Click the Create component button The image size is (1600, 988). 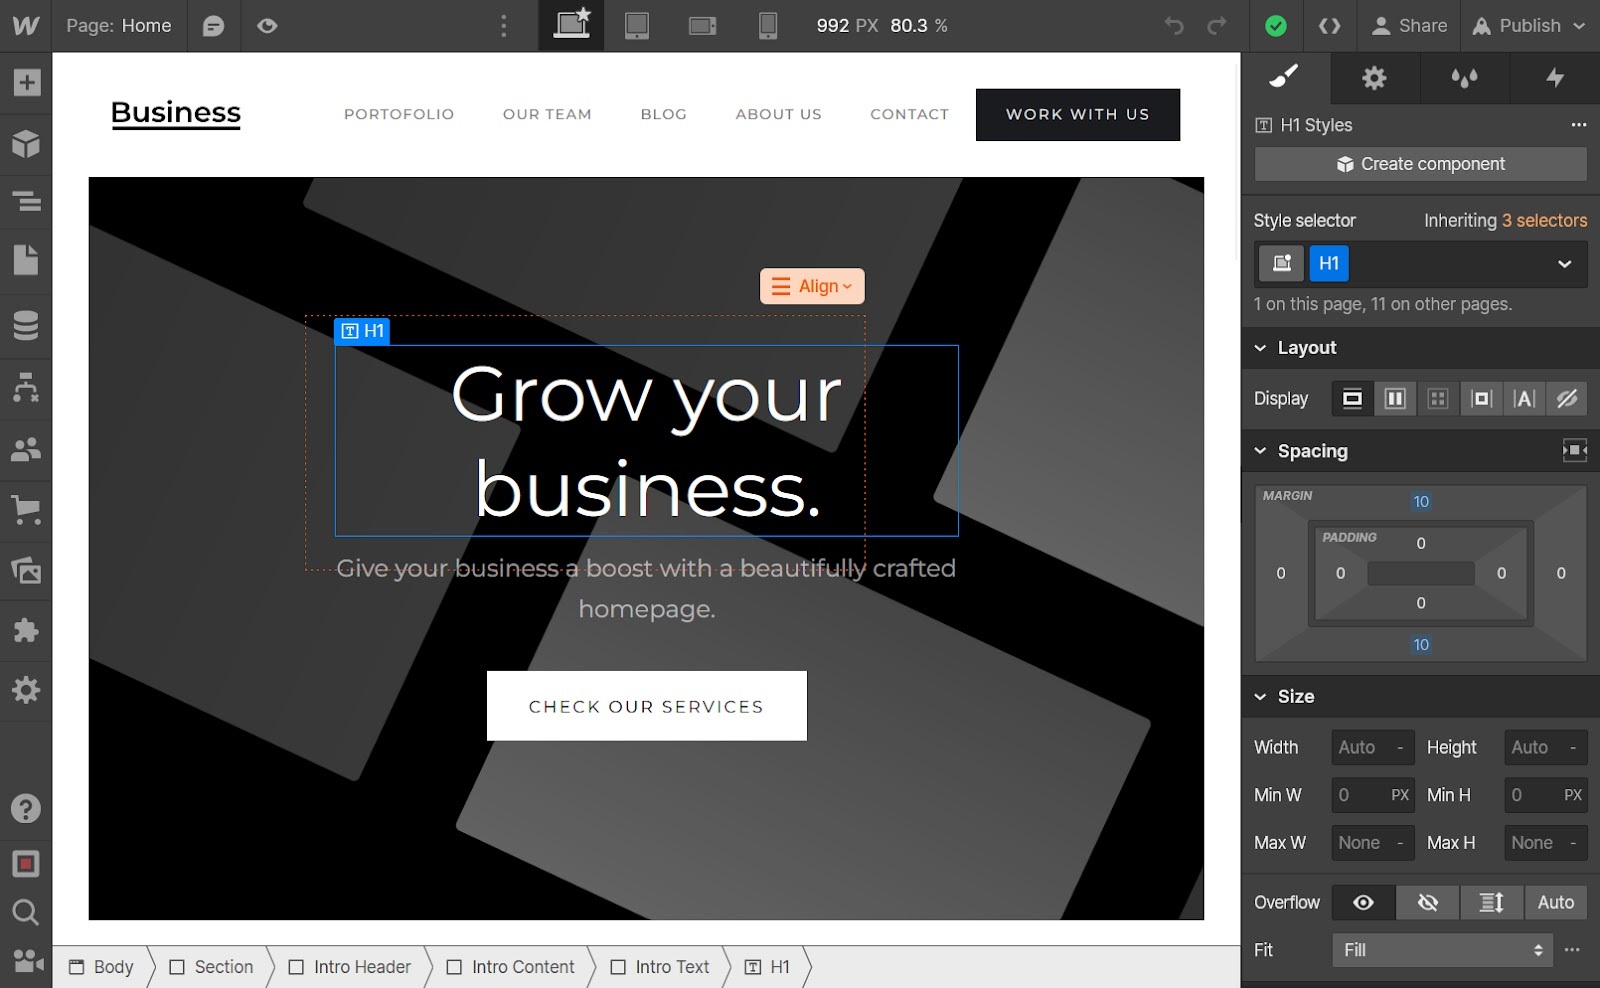(x=1420, y=163)
